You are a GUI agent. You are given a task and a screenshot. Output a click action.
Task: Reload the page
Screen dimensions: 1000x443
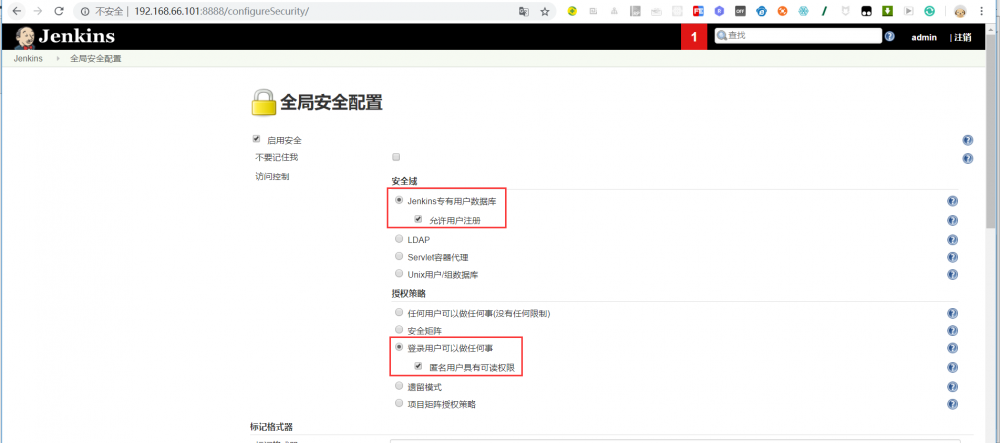(59, 11)
